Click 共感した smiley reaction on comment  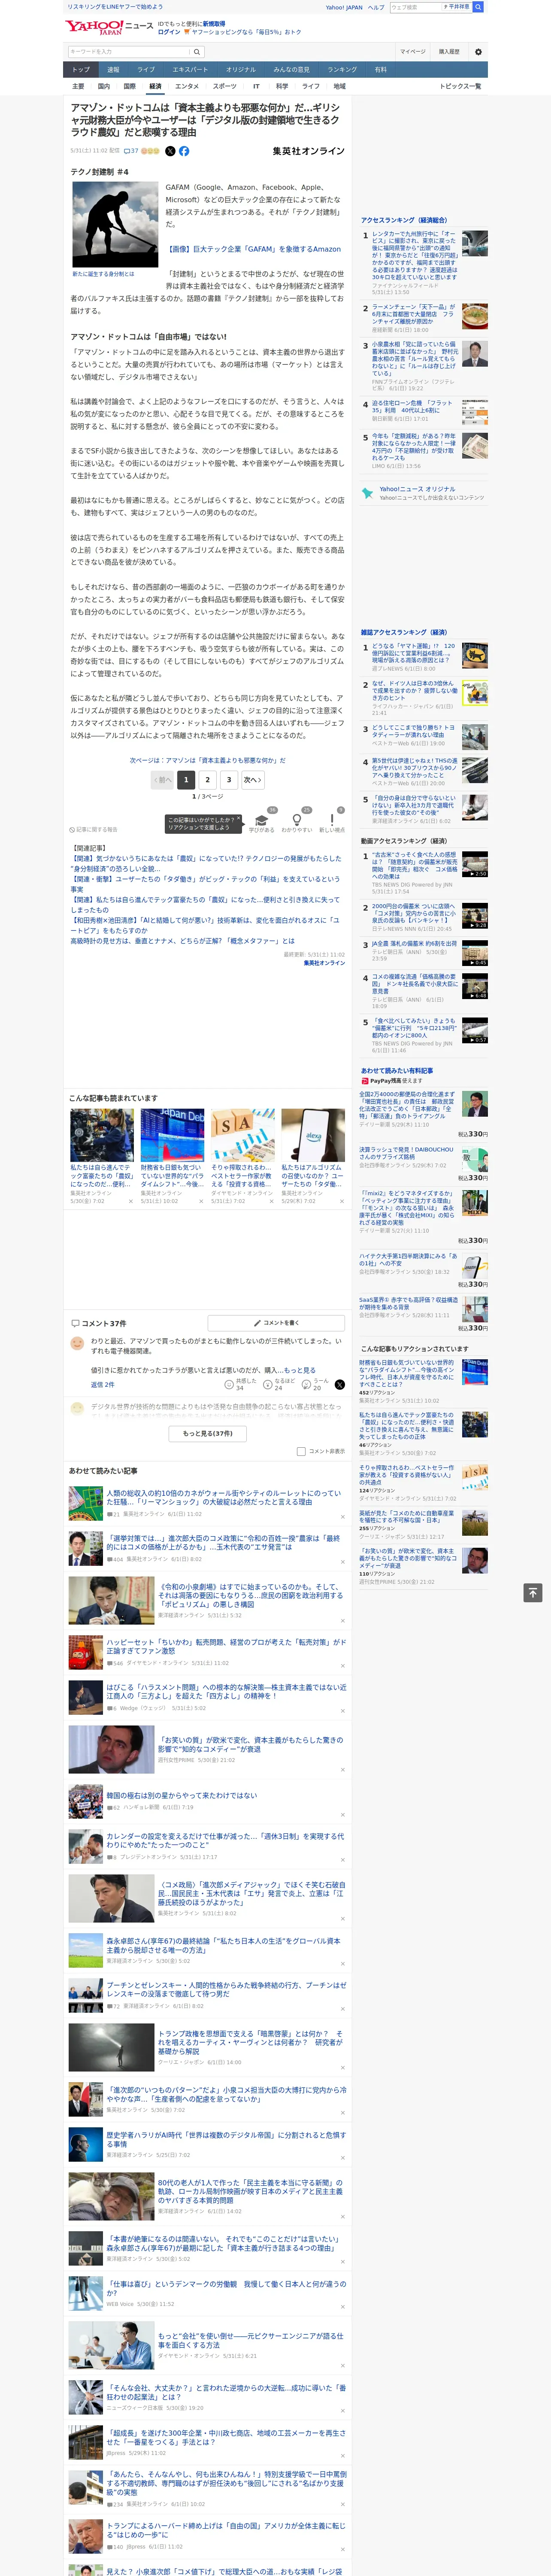pos(242,1384)
